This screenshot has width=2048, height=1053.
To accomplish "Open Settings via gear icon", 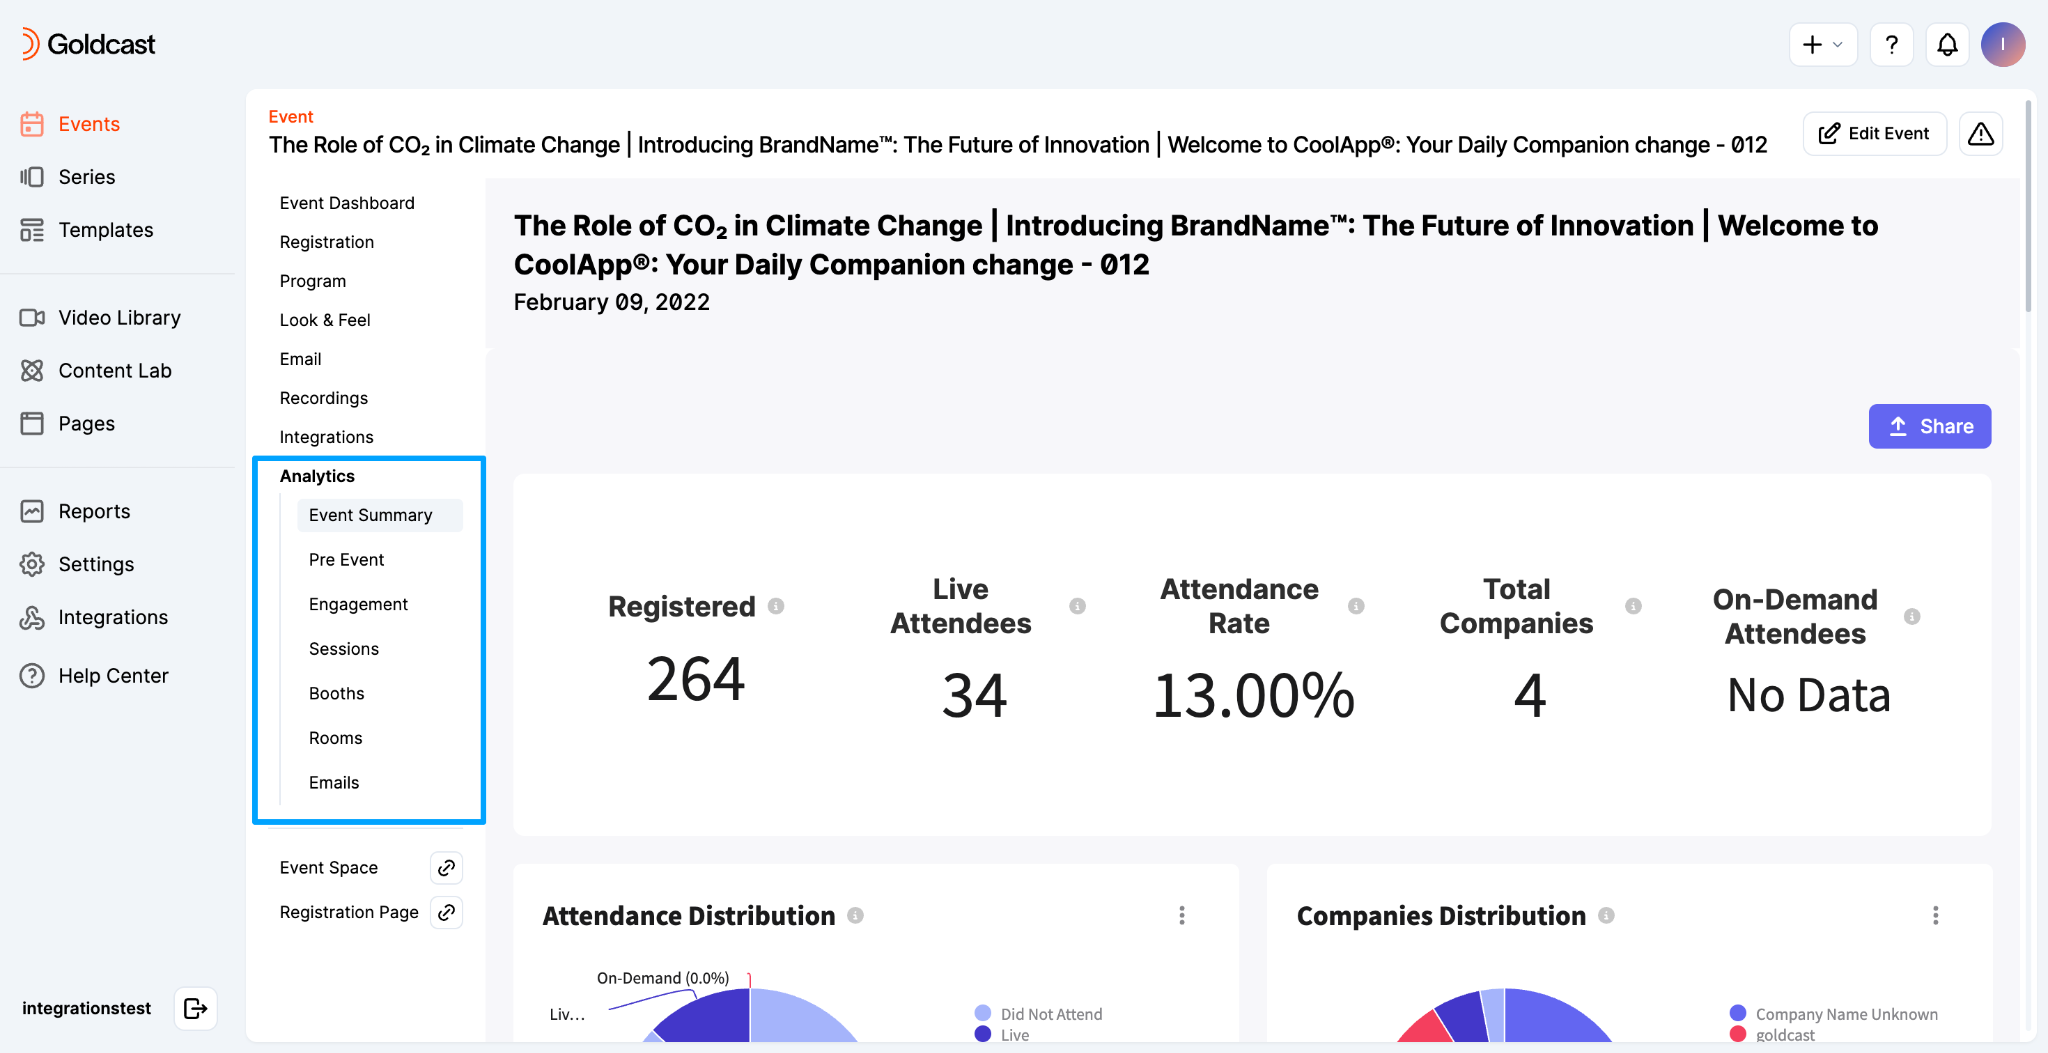I will coord(32,564).
